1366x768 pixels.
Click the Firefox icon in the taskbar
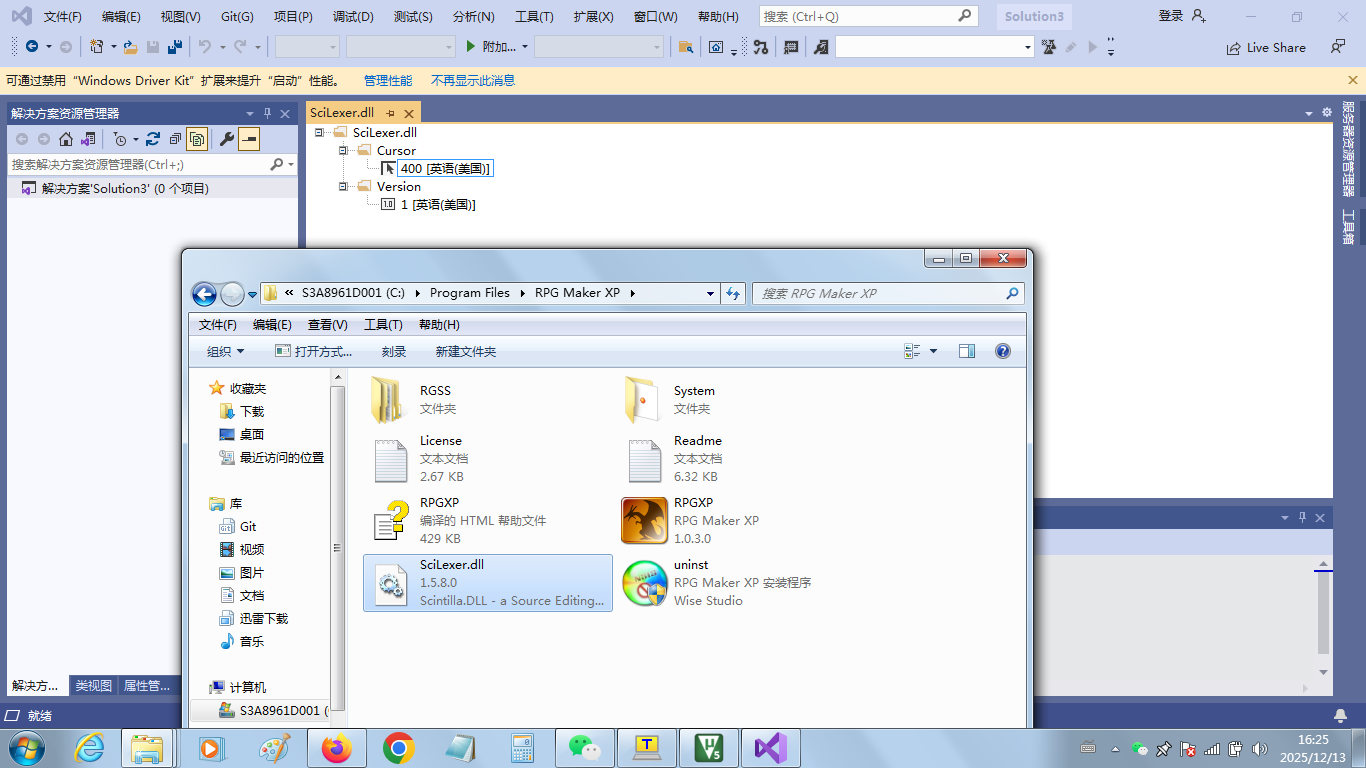[337, 747]
